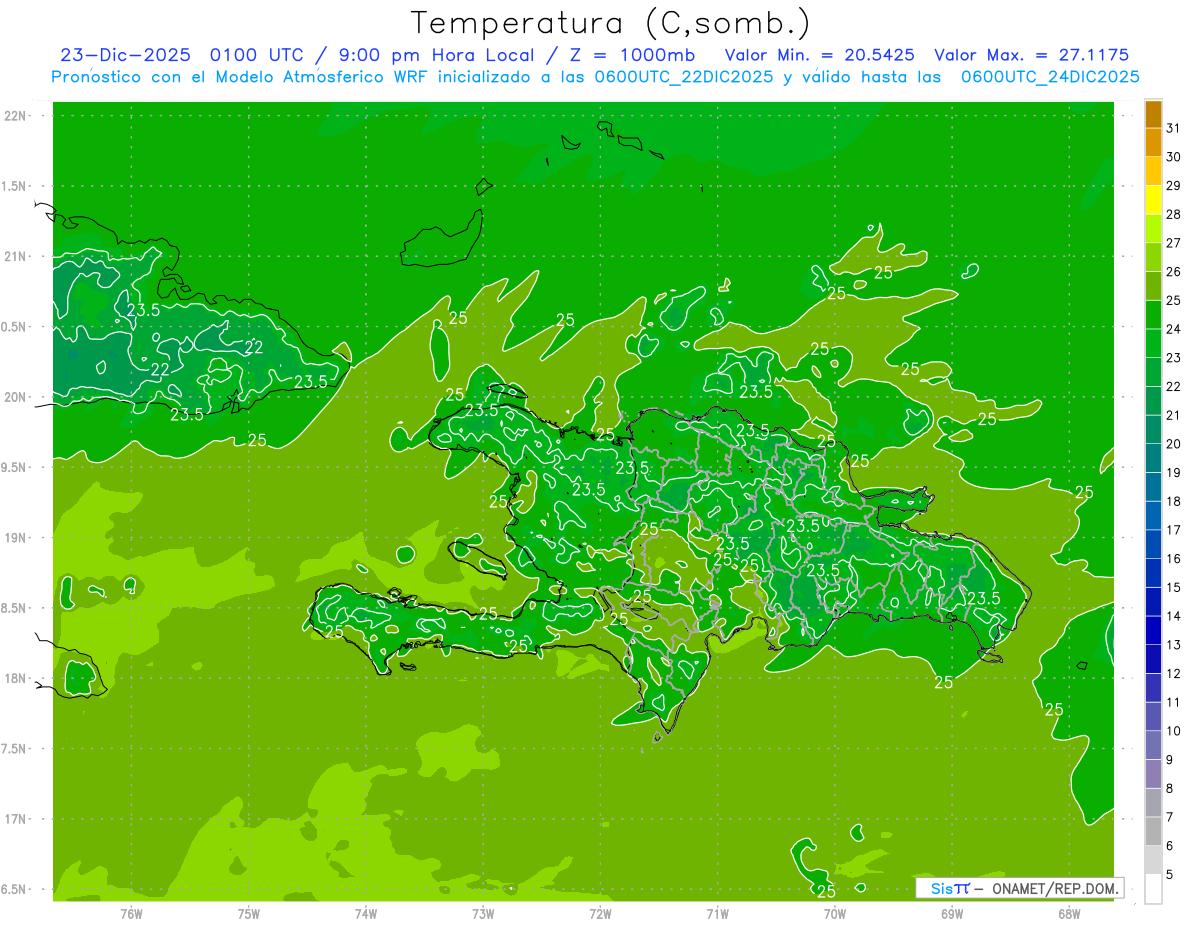This screenshot has height=927, width=1200.
Task: Click the "28" tick on the color scale
Action: [1174, 214]
